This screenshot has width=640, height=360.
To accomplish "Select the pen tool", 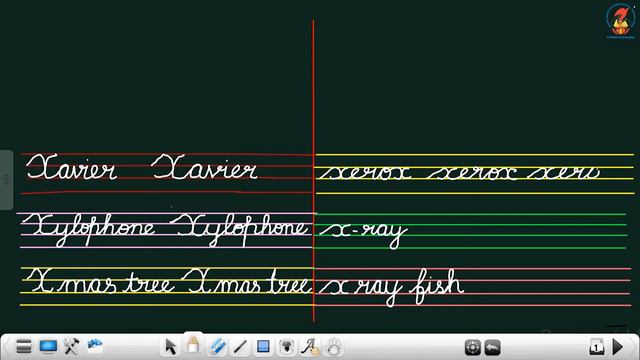I will pos(193,345).
